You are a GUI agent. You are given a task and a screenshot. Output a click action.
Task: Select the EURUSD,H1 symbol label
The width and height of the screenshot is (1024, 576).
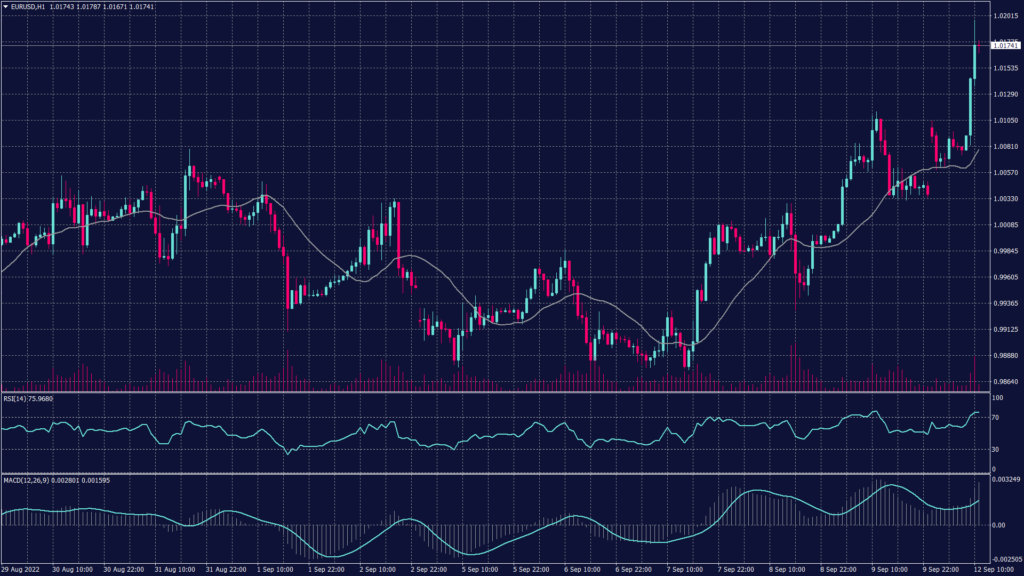pos(29,8)
